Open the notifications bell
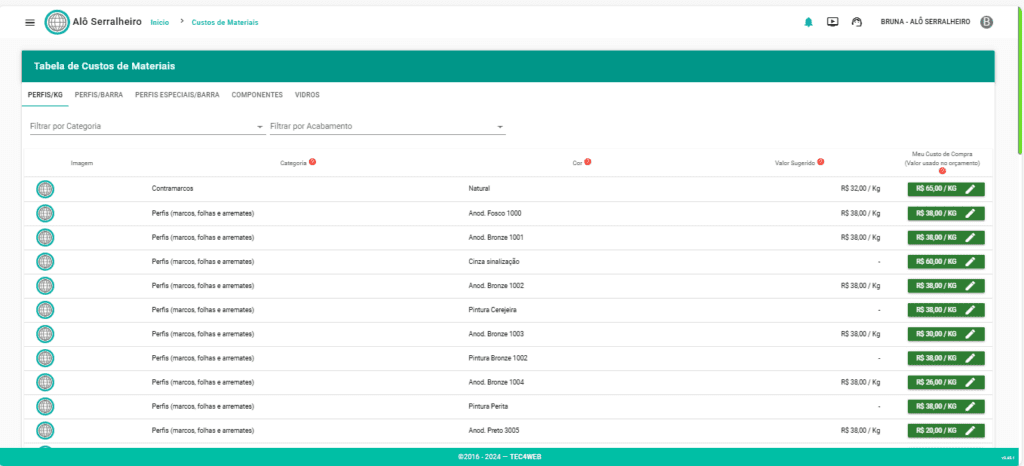This screenshot has height=466, width=1024. point(808,22)
